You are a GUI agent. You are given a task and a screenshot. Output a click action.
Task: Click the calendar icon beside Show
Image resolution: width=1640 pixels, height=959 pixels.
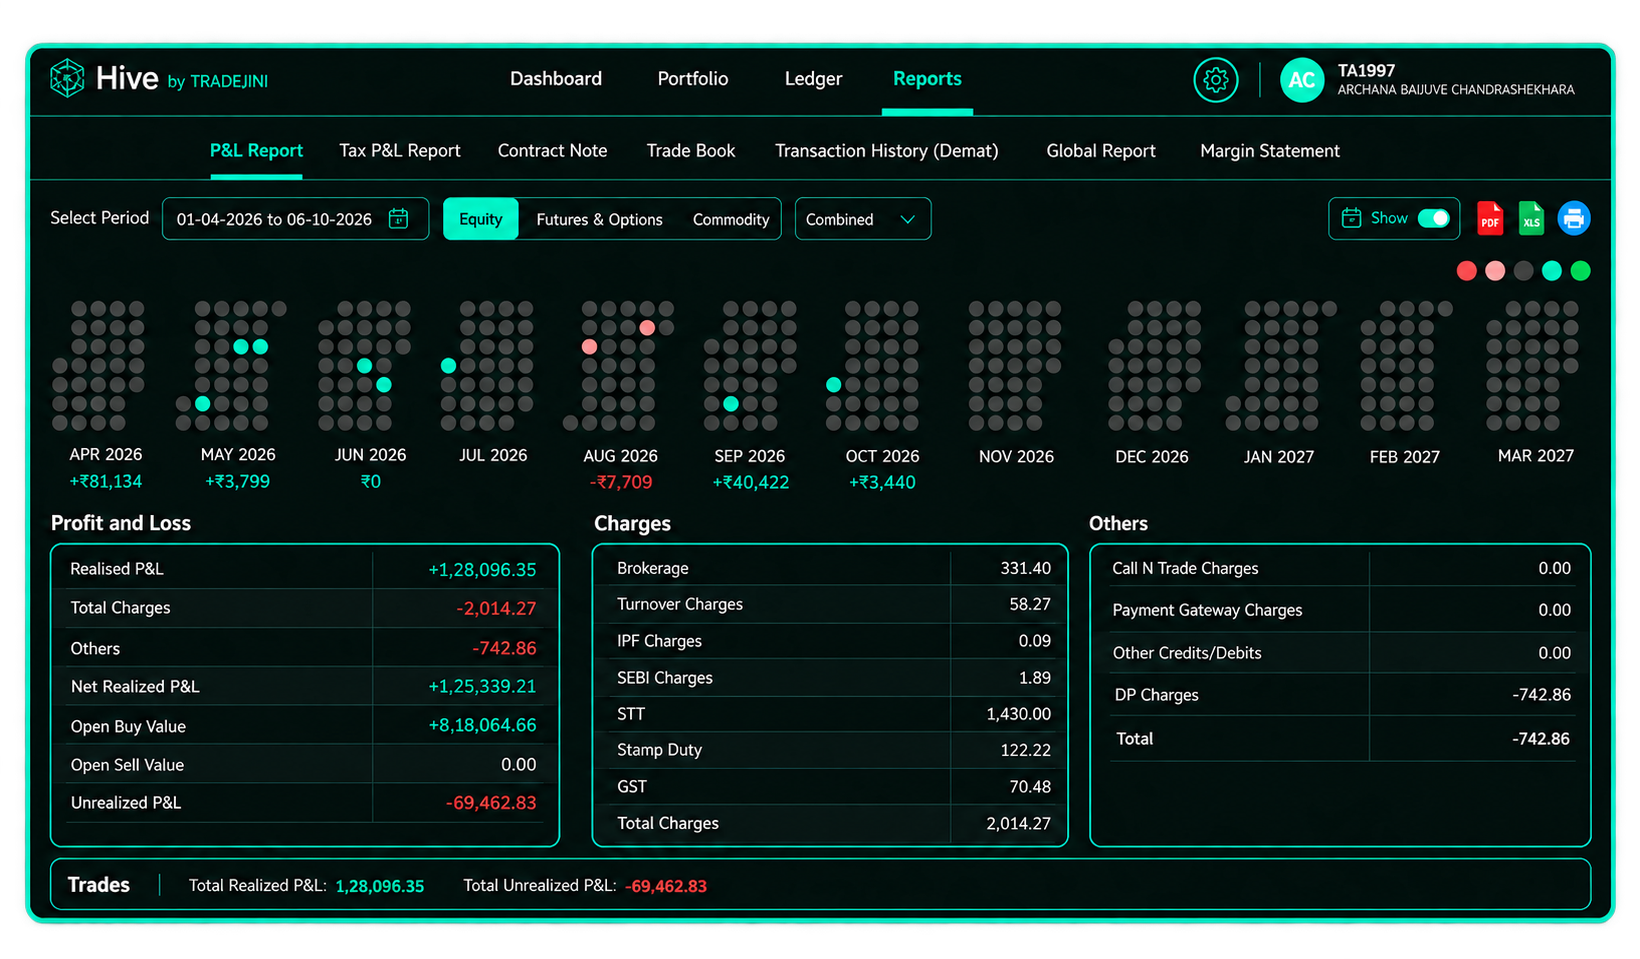click(x=1351, y=218)
